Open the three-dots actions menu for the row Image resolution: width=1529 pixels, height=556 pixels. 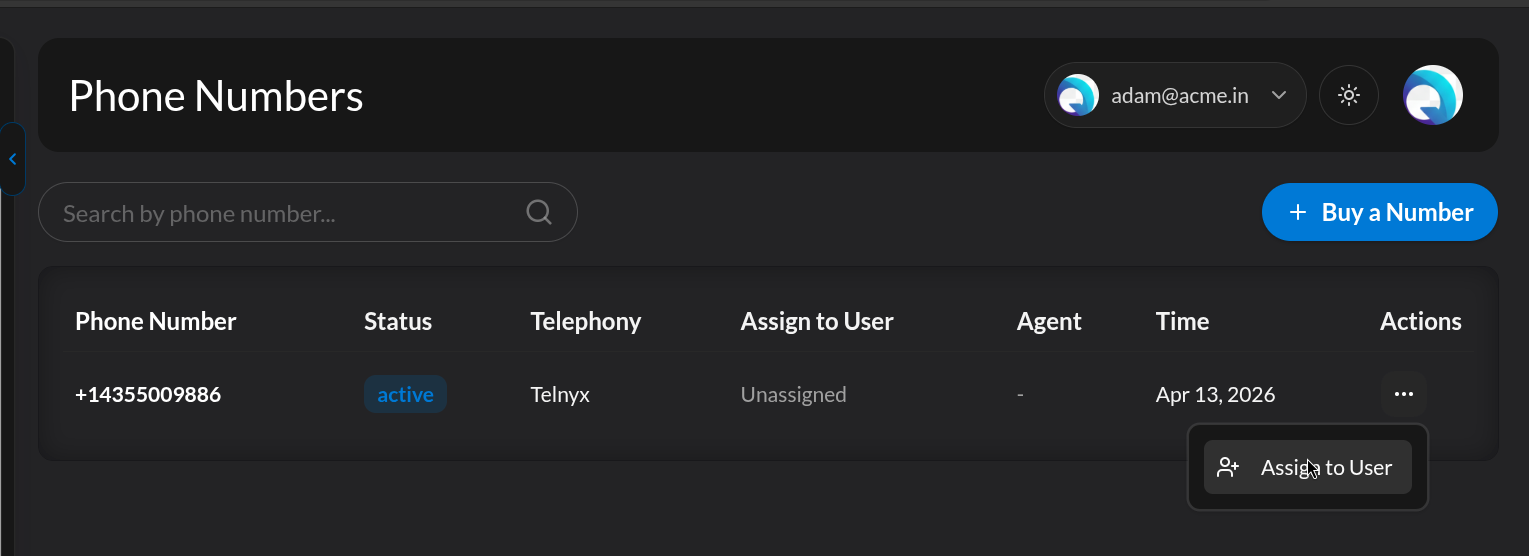click(1404, 394)
